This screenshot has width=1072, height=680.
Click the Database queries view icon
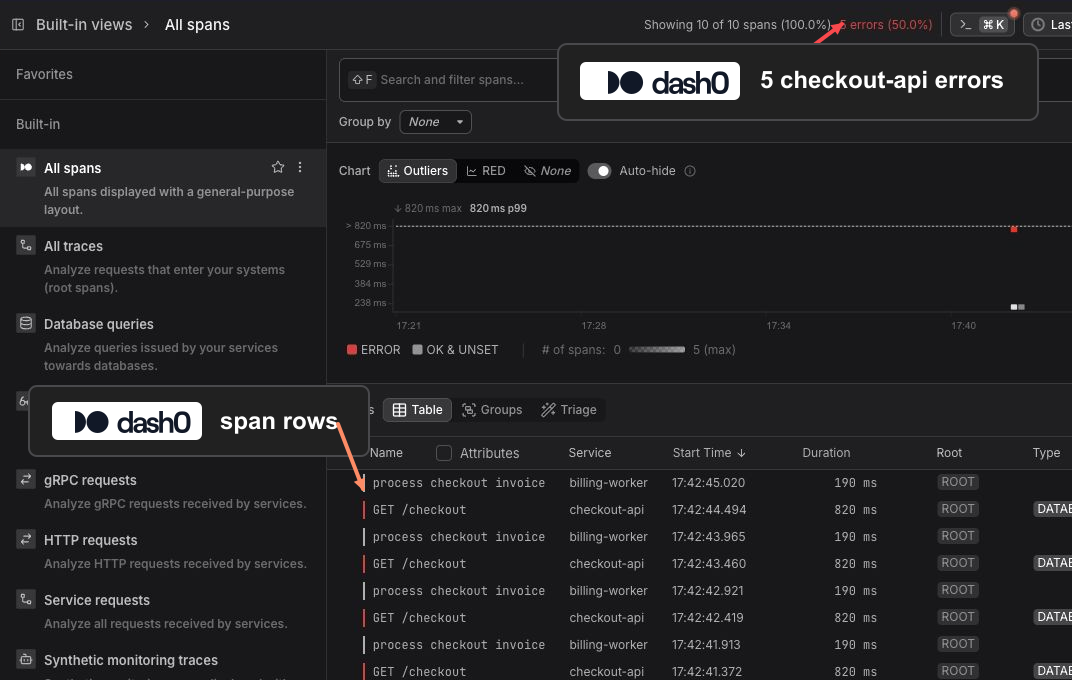[26, 323]
